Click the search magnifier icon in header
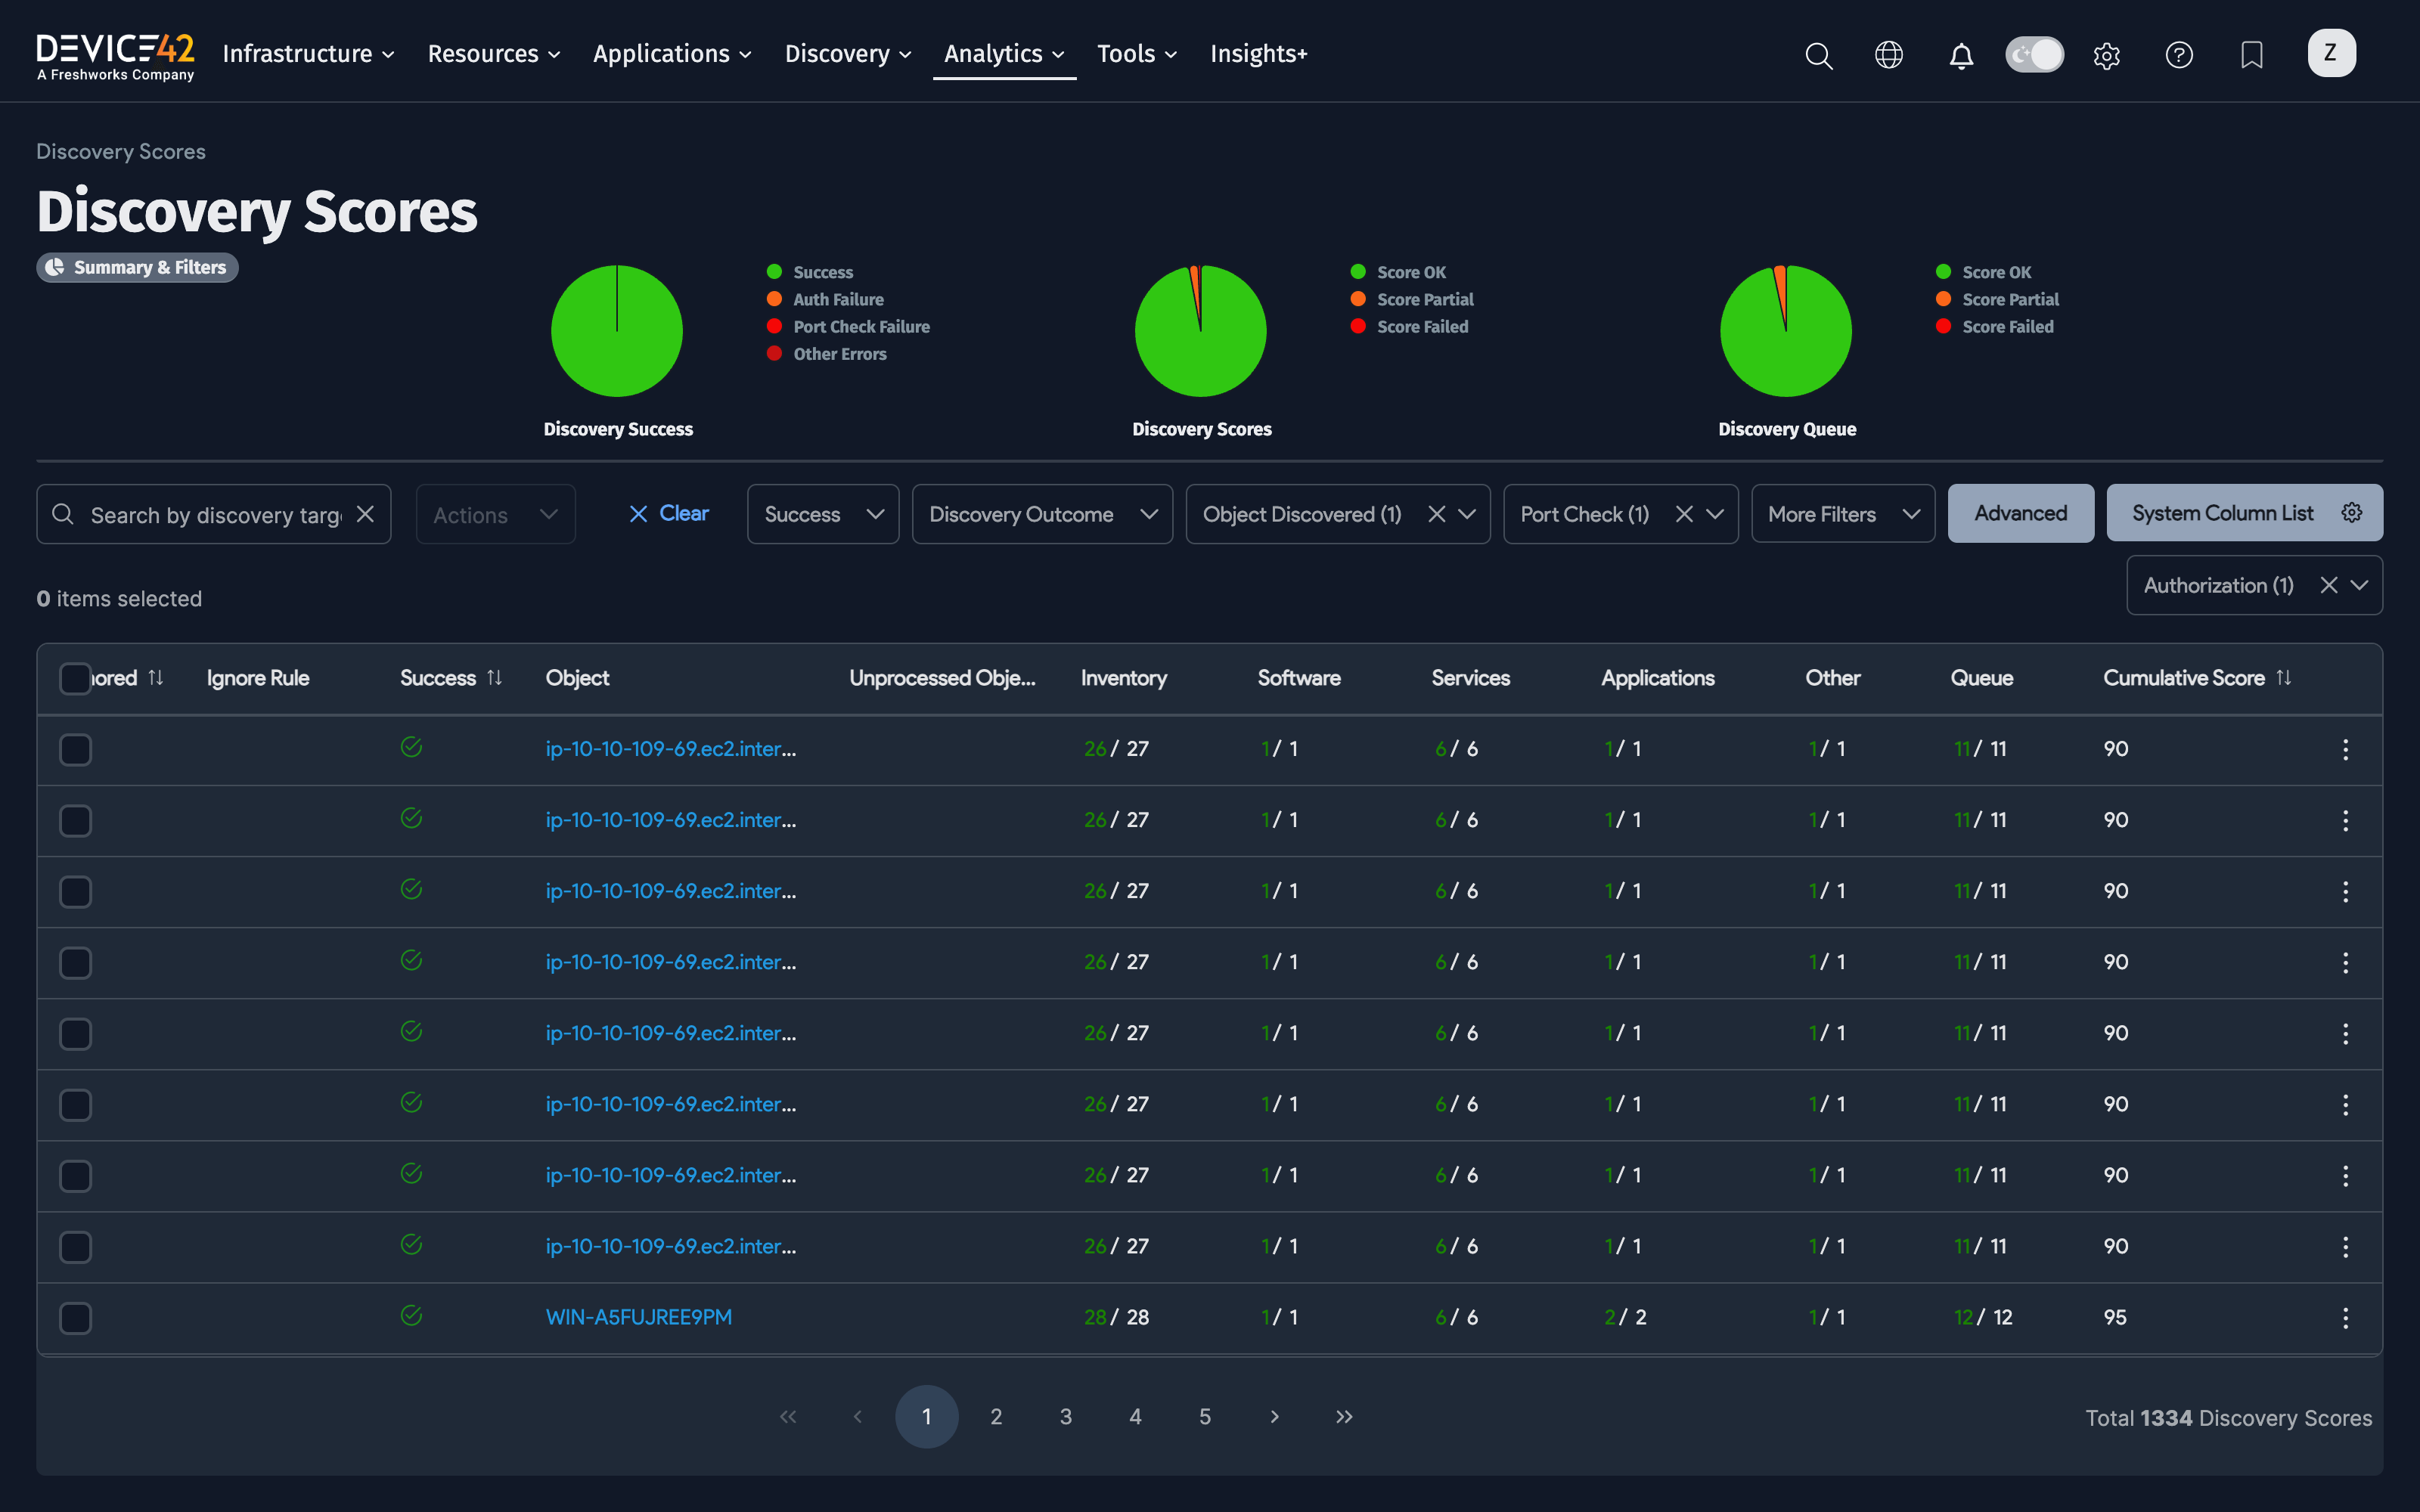Screen dimensions: 2420x1512 1818,55
